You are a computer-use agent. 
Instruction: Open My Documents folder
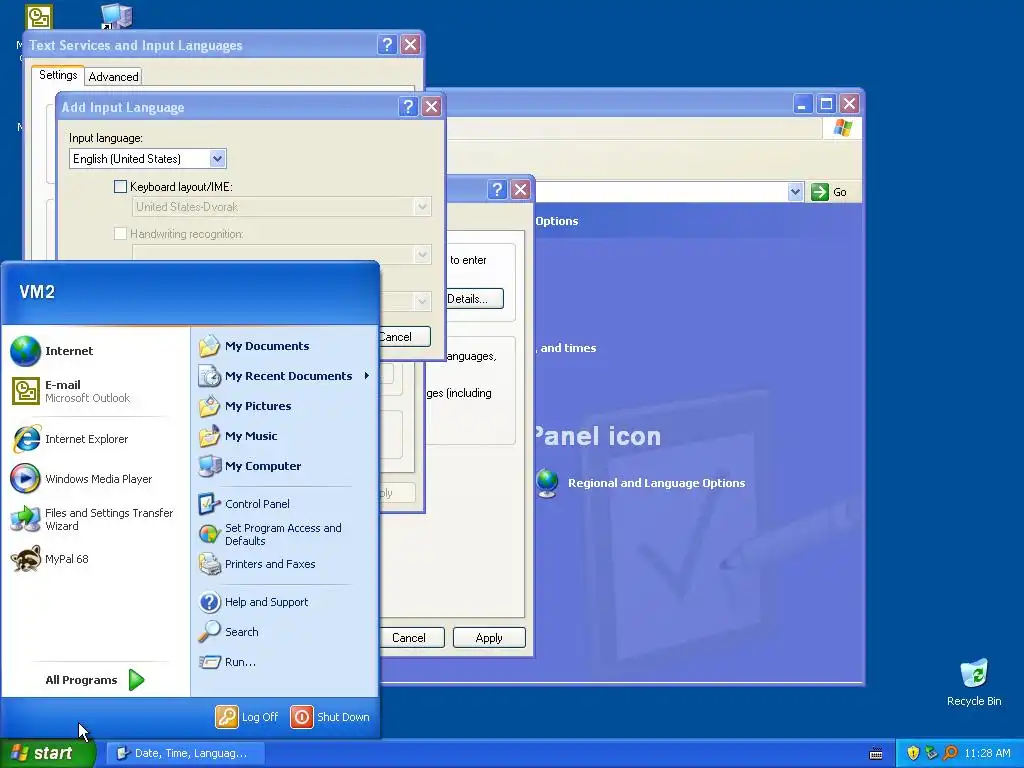255,346
